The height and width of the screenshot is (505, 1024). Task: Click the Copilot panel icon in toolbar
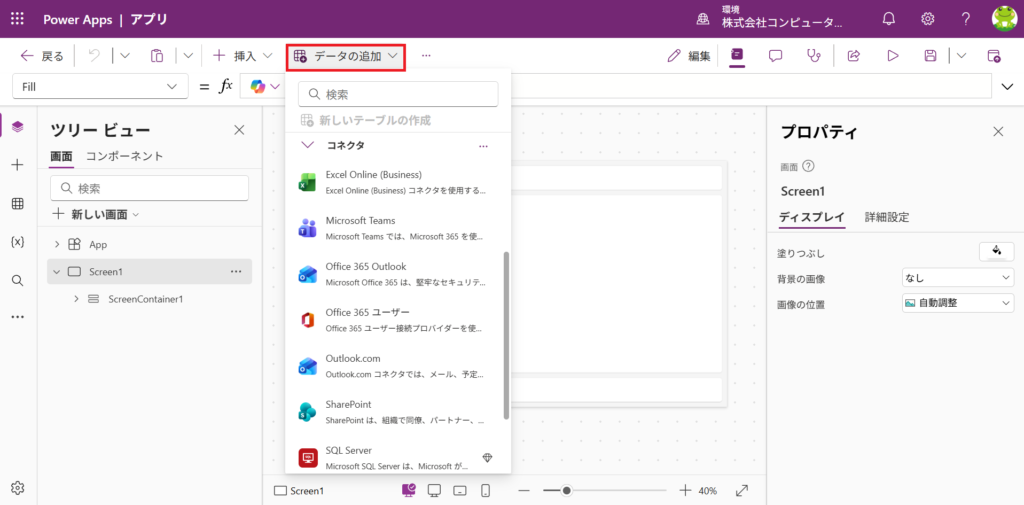(x=737, y=56)
